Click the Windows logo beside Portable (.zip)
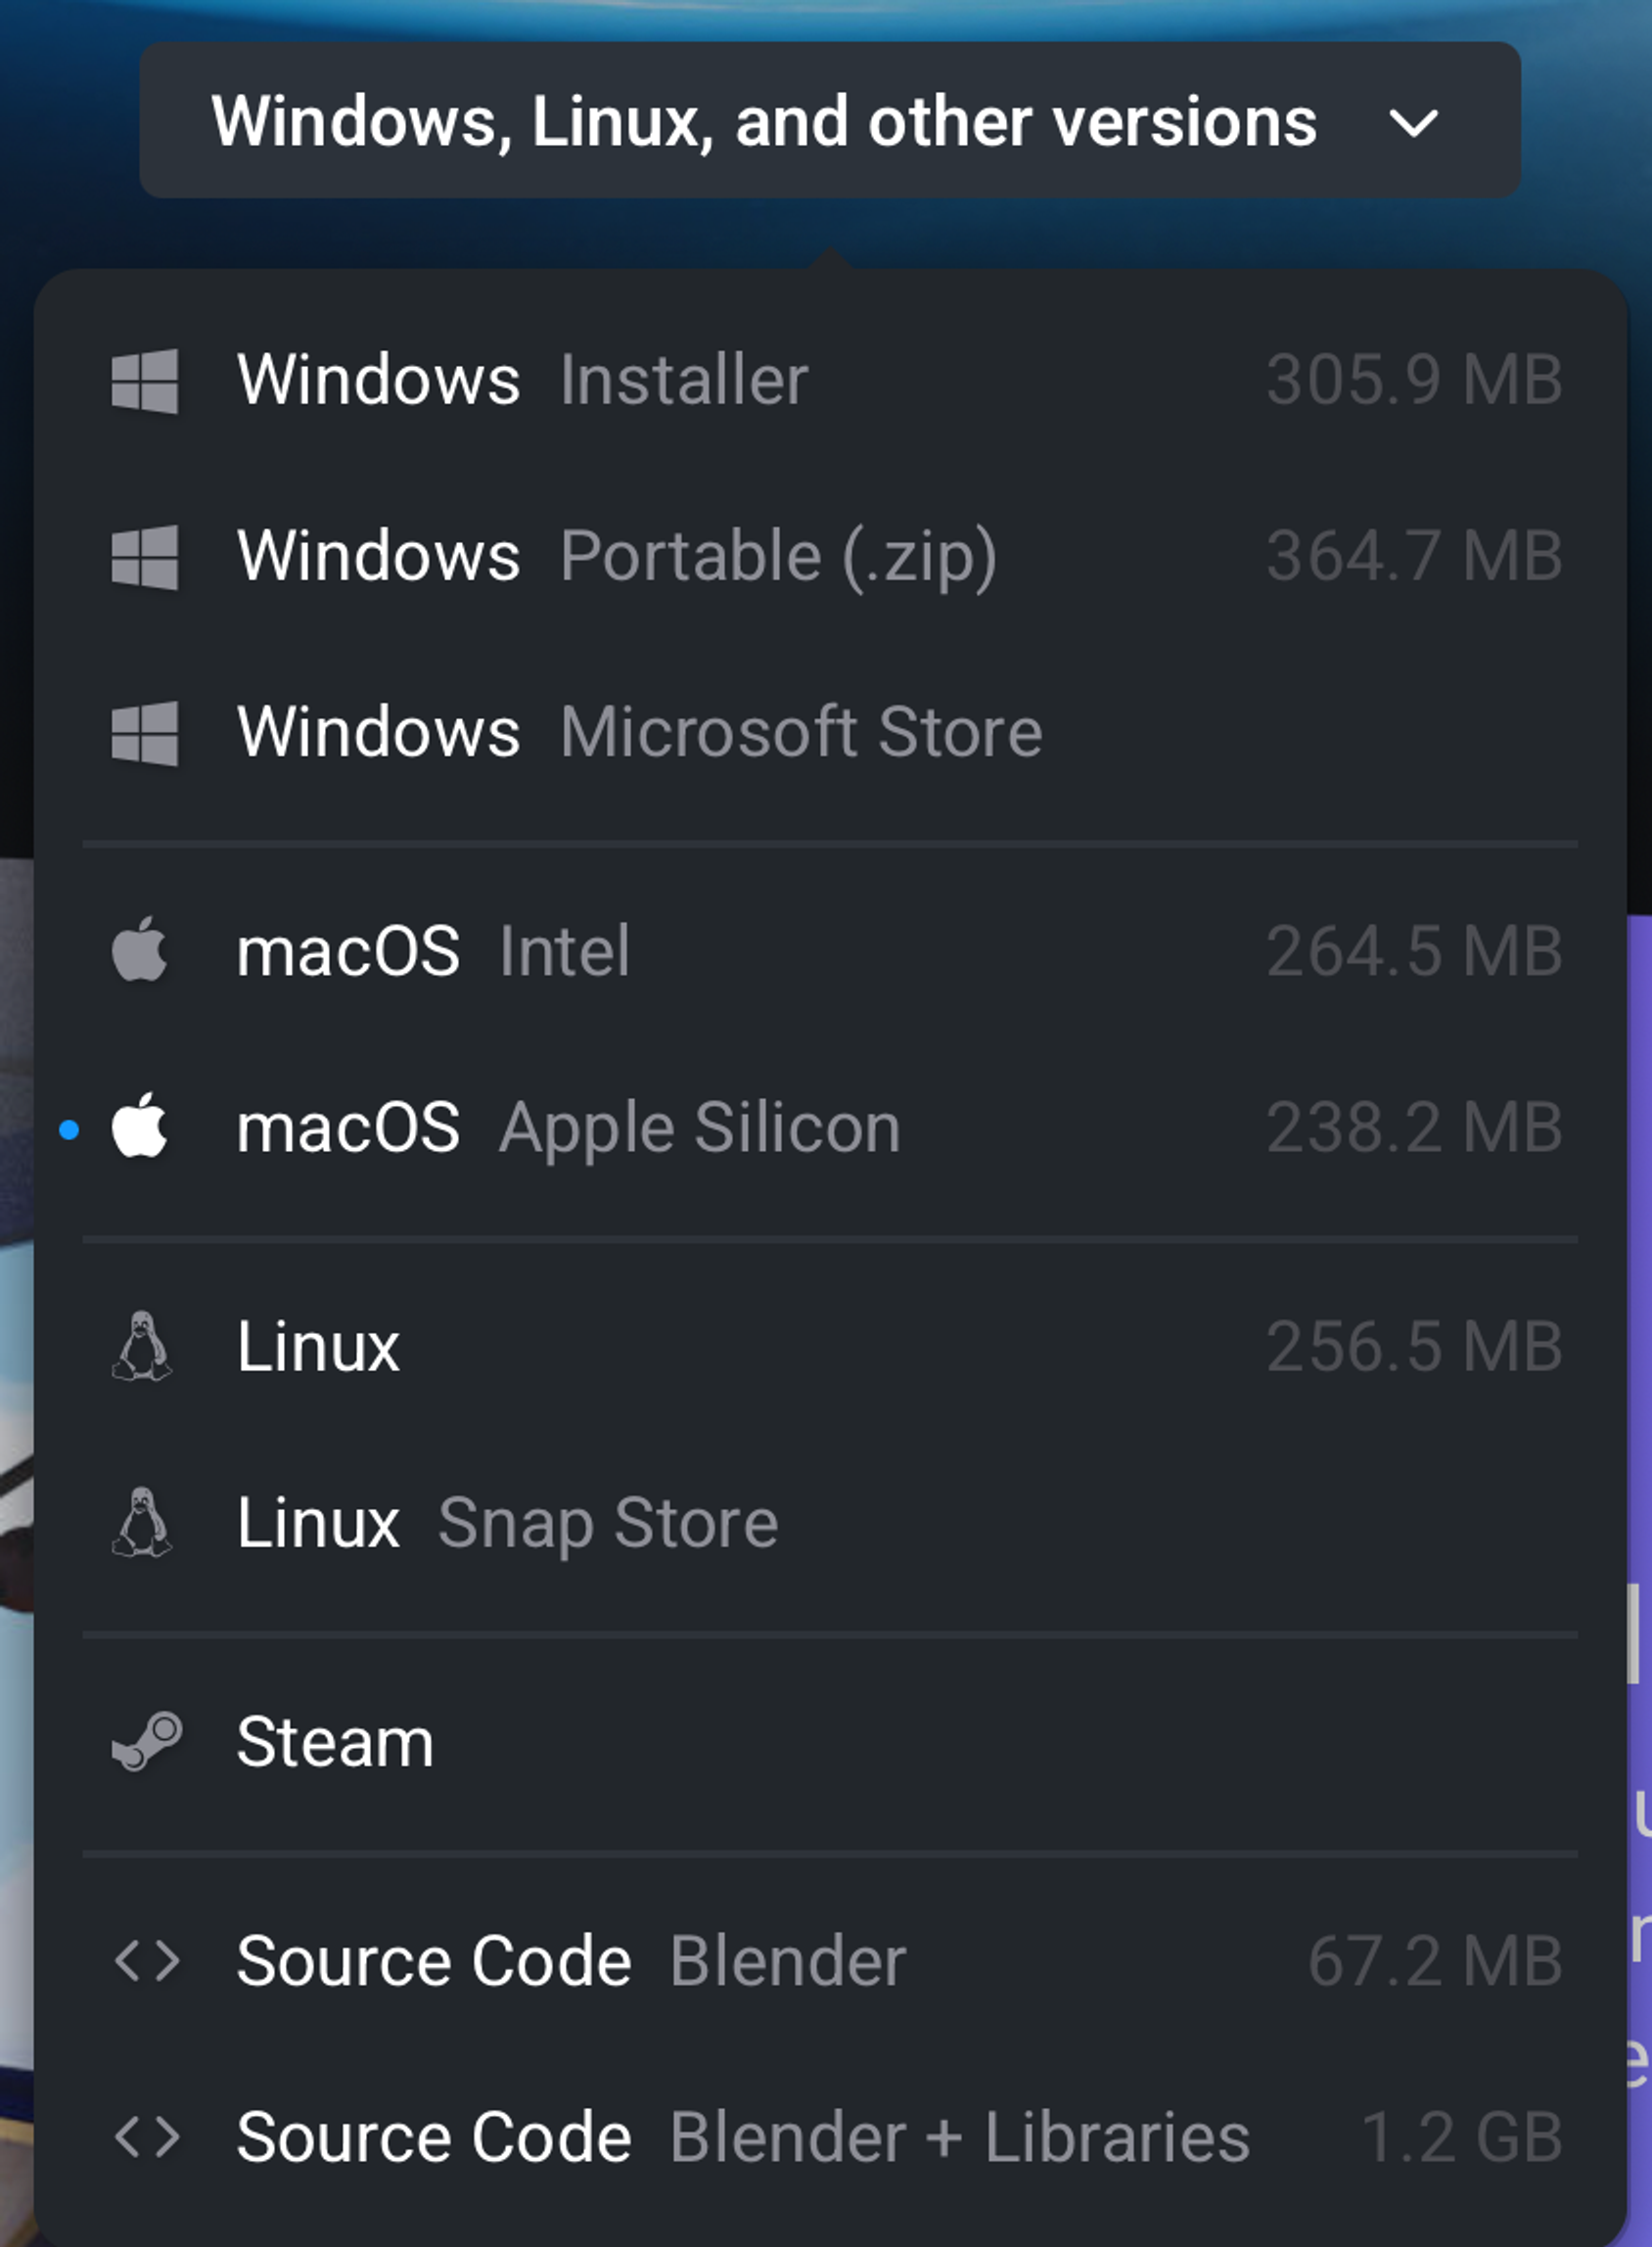Screen dimensions: 1652x2247 point(145,557)
